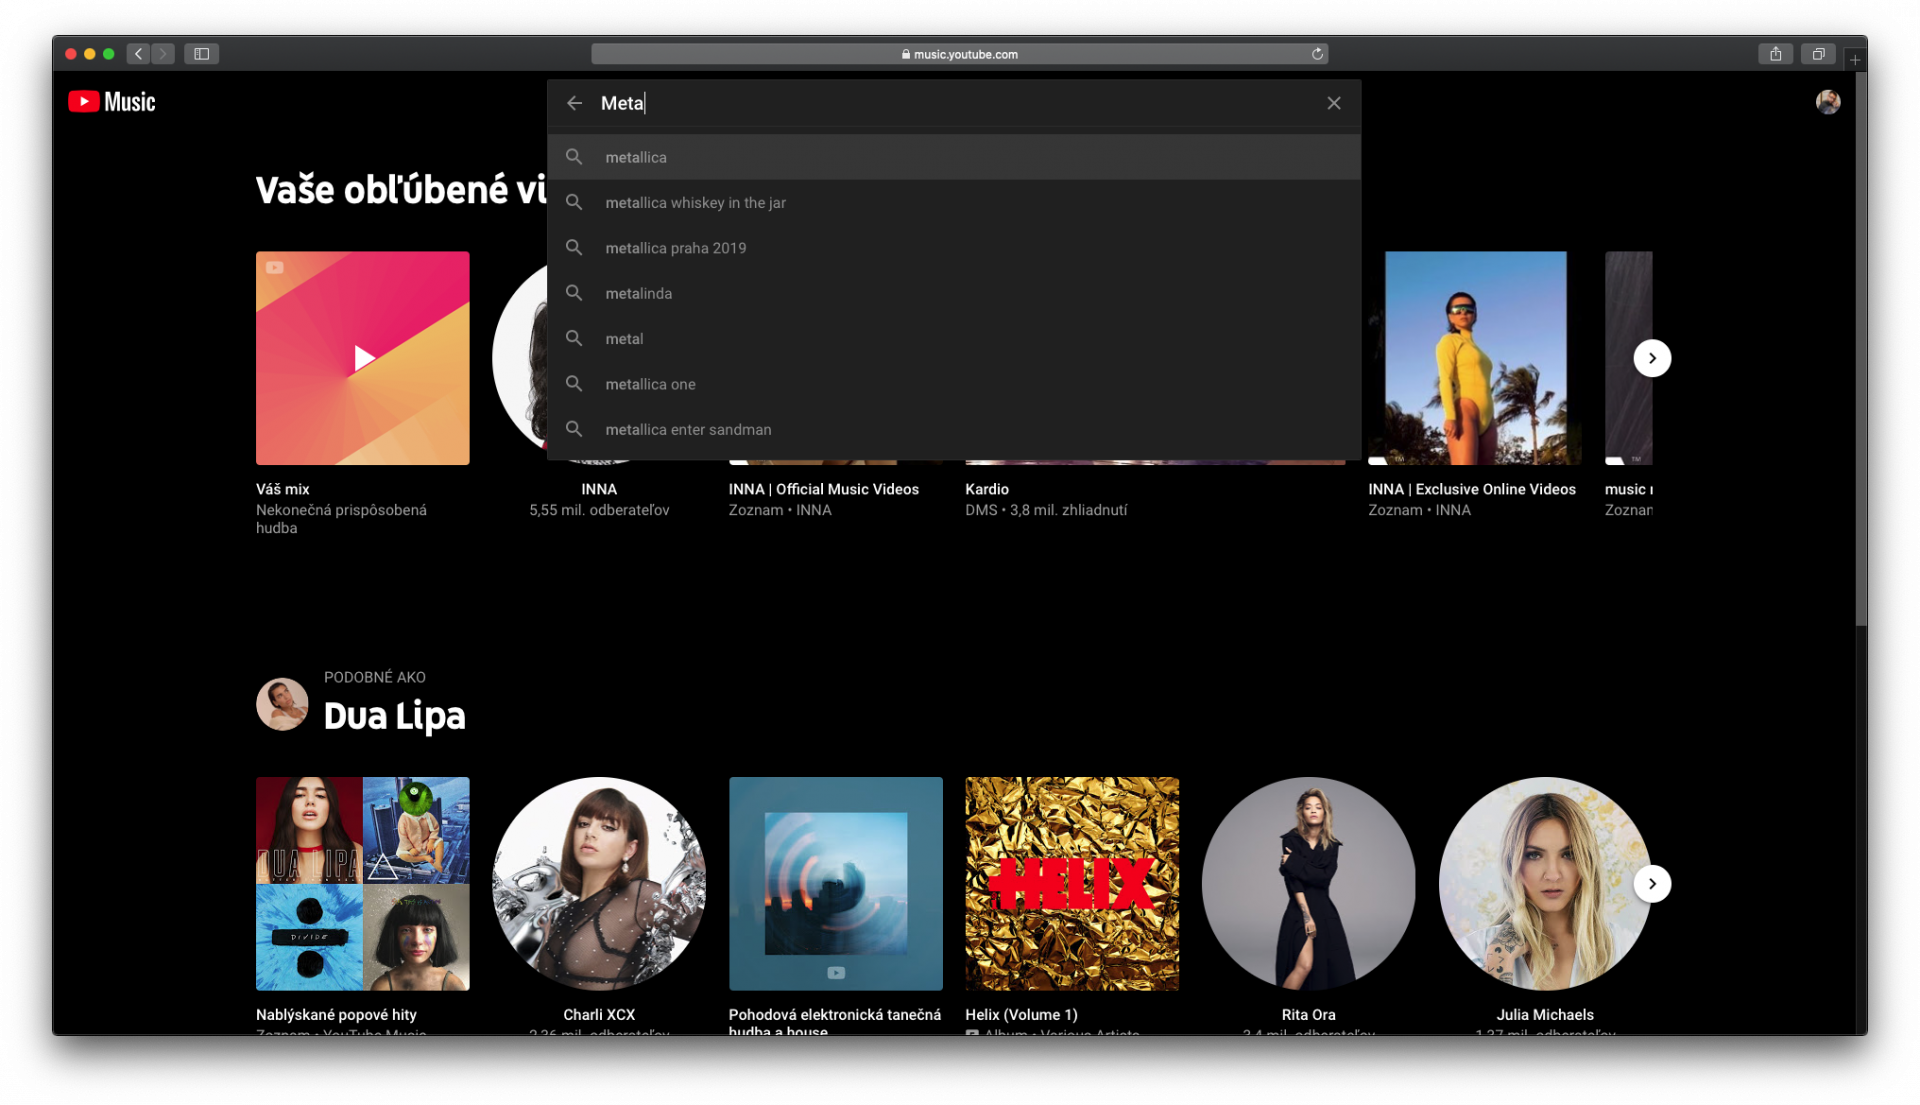Open the 'Dua Lipa' heading
The width and height of the screenshot is (1920, 1105).
(x=394, y=716)
